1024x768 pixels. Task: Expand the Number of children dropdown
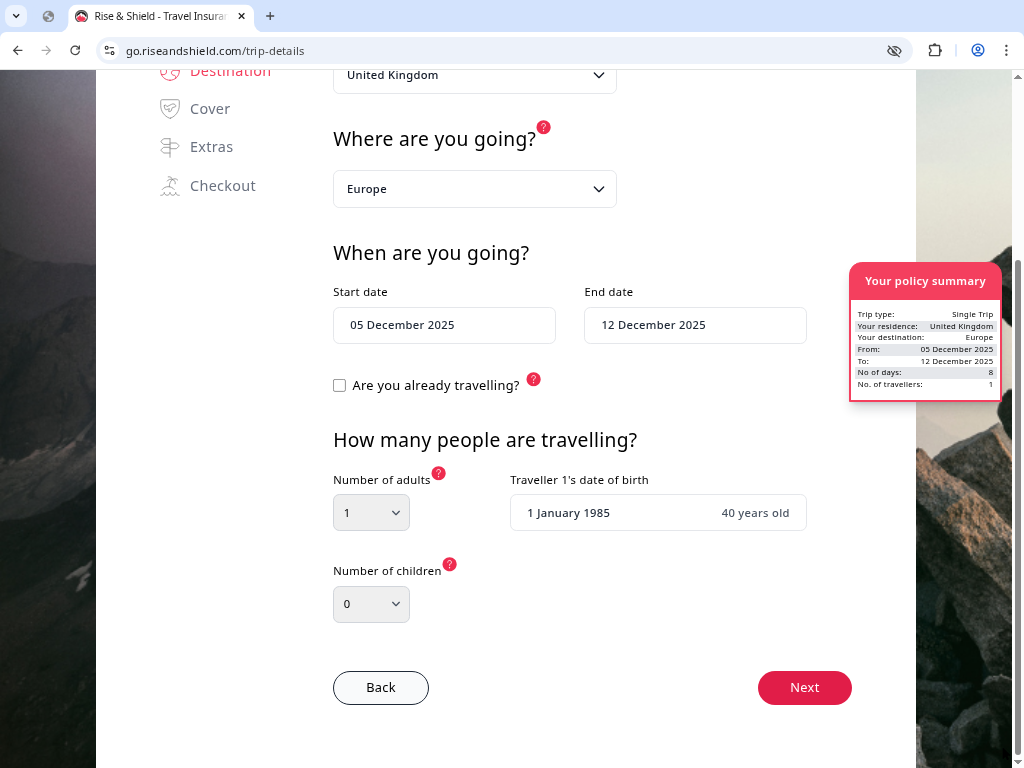pos(371,604)
